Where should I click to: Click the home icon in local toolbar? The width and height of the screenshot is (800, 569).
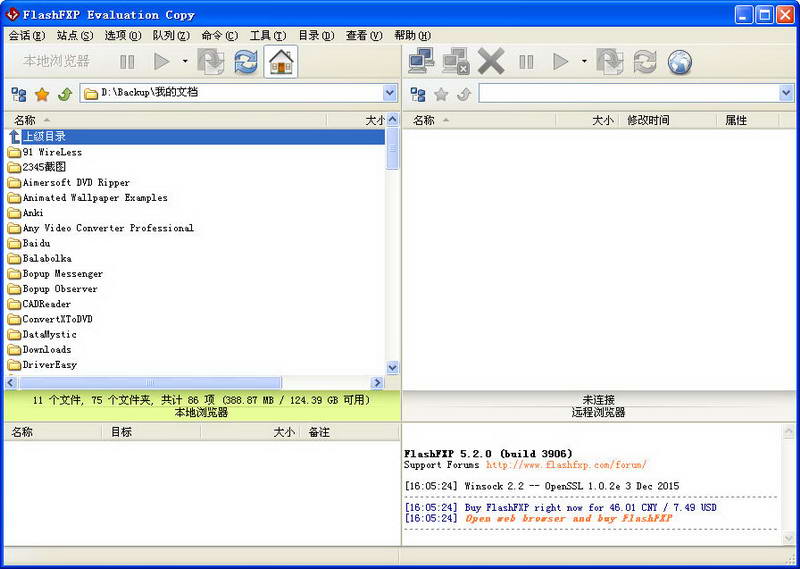pos(281,62)
